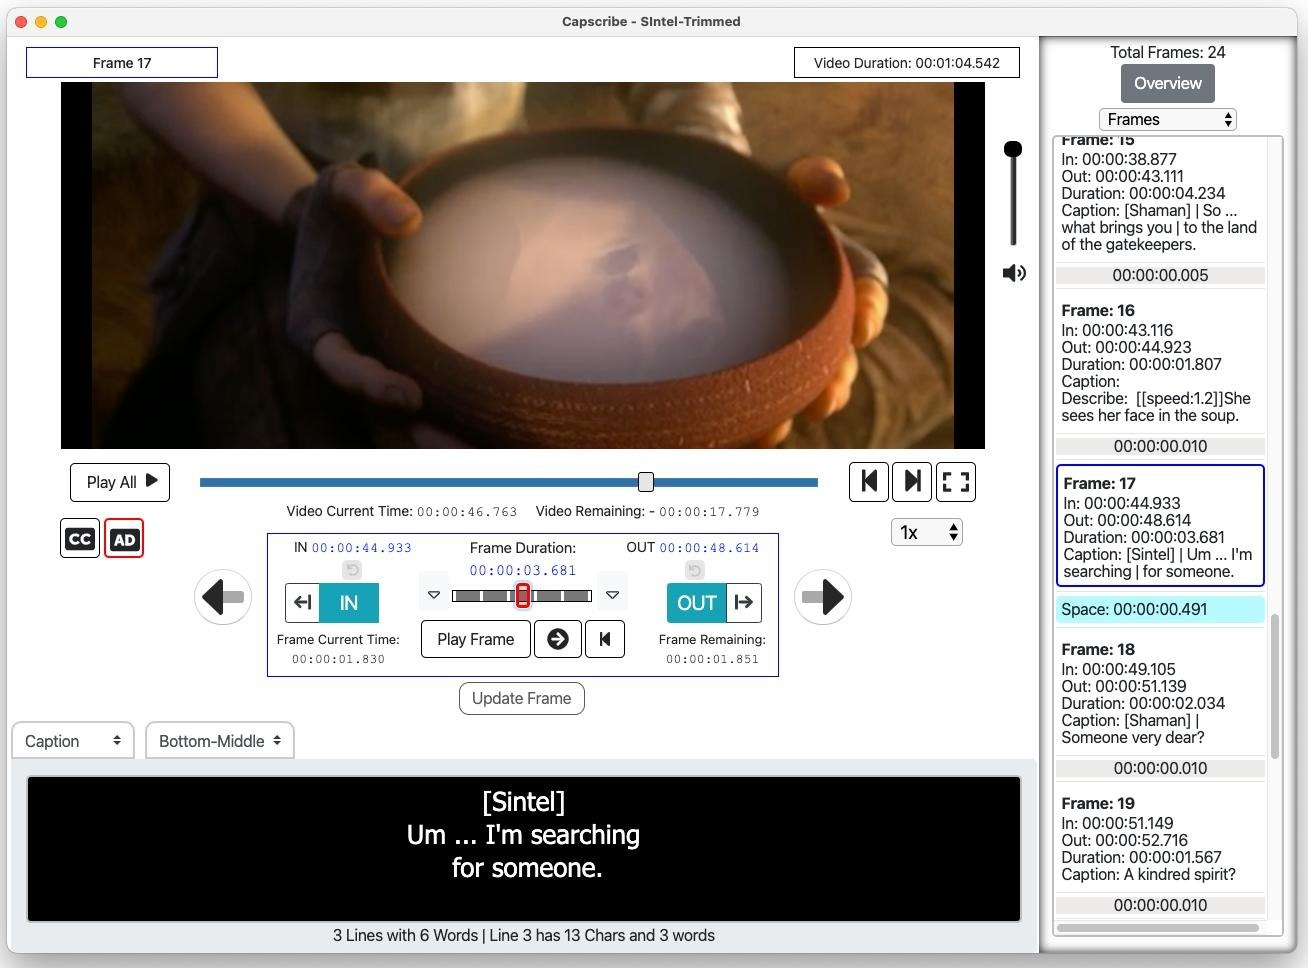The height and width of the screenshot is (968, 1308).
Task: Click the caption line and word count status text
Action: click(x=524, y=936)
